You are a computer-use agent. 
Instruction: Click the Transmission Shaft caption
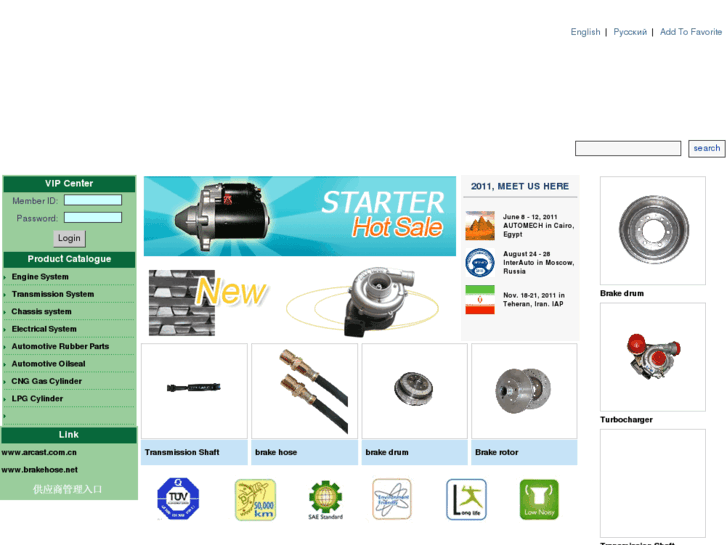[x=182, y=452]
